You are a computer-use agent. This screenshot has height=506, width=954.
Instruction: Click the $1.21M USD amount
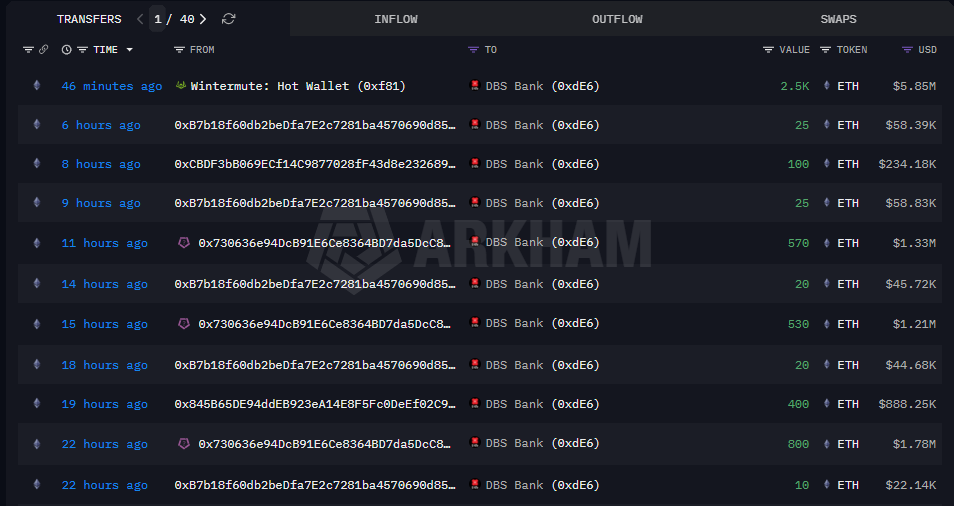coord(914,324)
